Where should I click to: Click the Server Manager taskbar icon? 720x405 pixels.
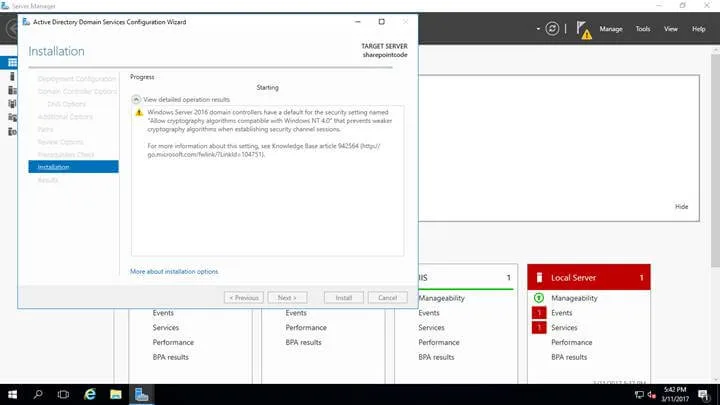141,394
